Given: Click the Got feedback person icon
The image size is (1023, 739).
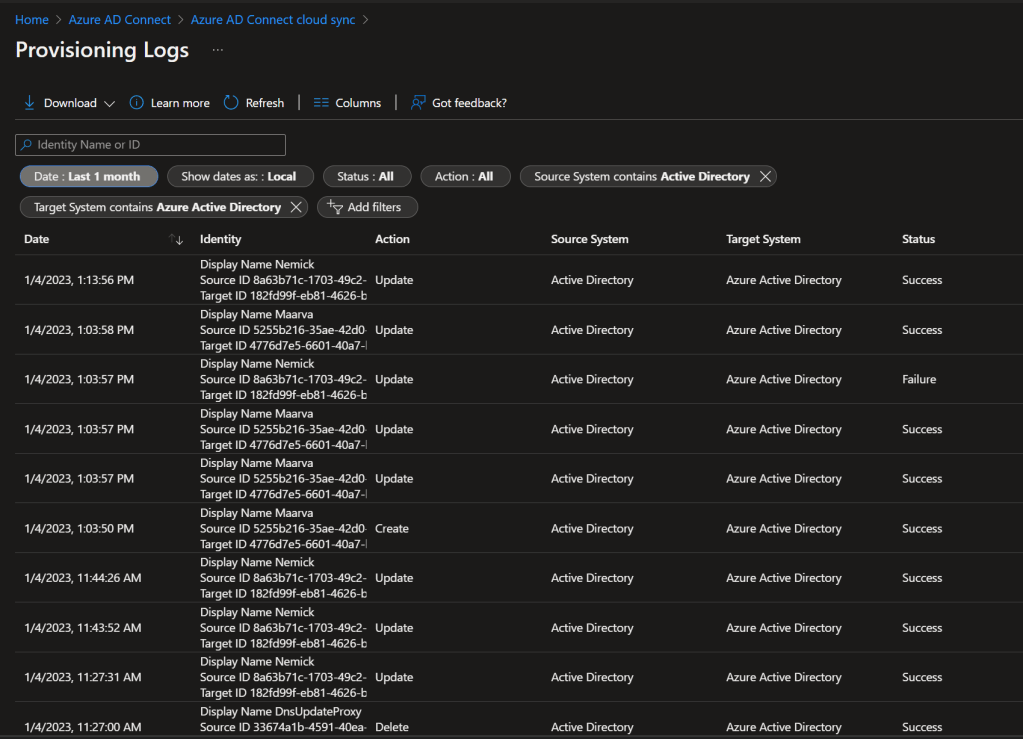Looking at the screenshot, I should tap(419, 103).
